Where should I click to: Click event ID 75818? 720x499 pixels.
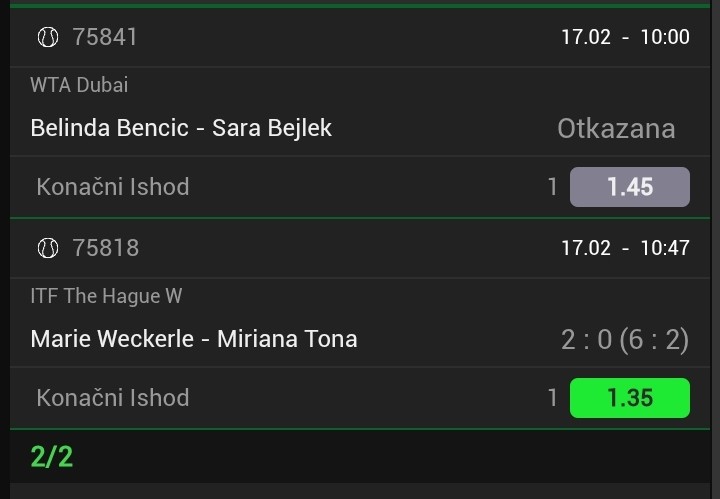(x=105, y=248)
